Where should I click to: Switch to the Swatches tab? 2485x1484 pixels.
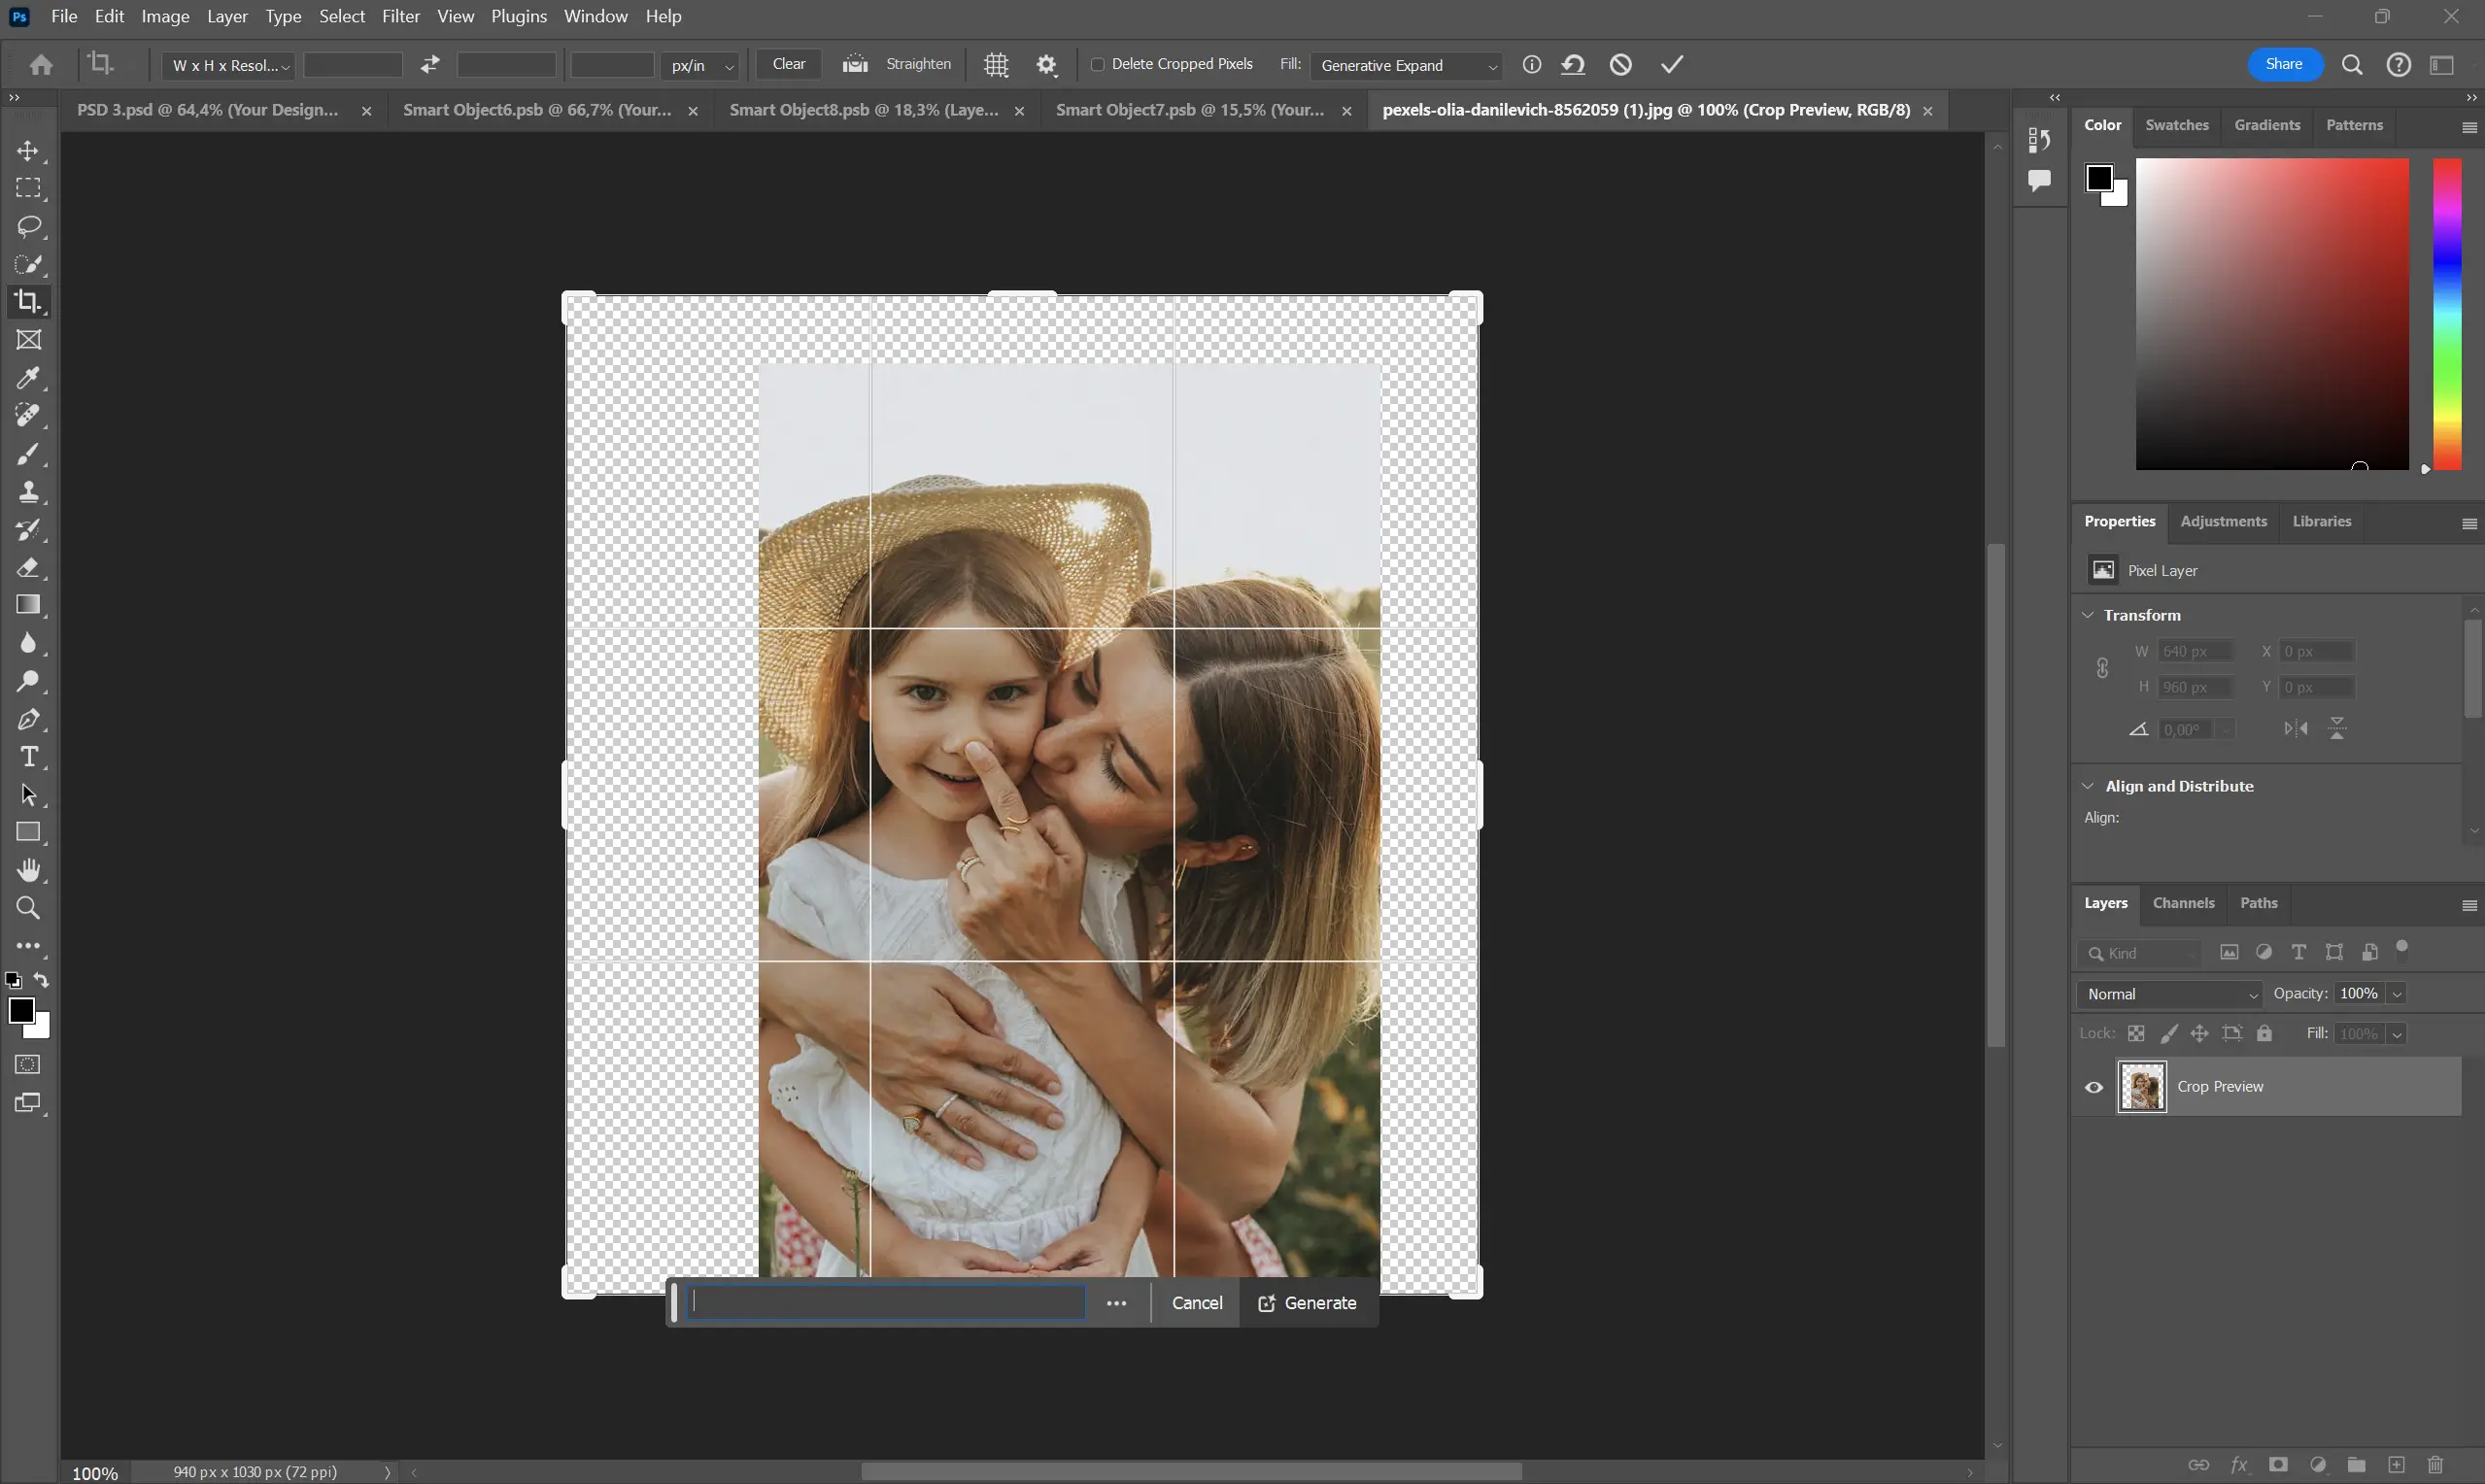point(2177,125)
